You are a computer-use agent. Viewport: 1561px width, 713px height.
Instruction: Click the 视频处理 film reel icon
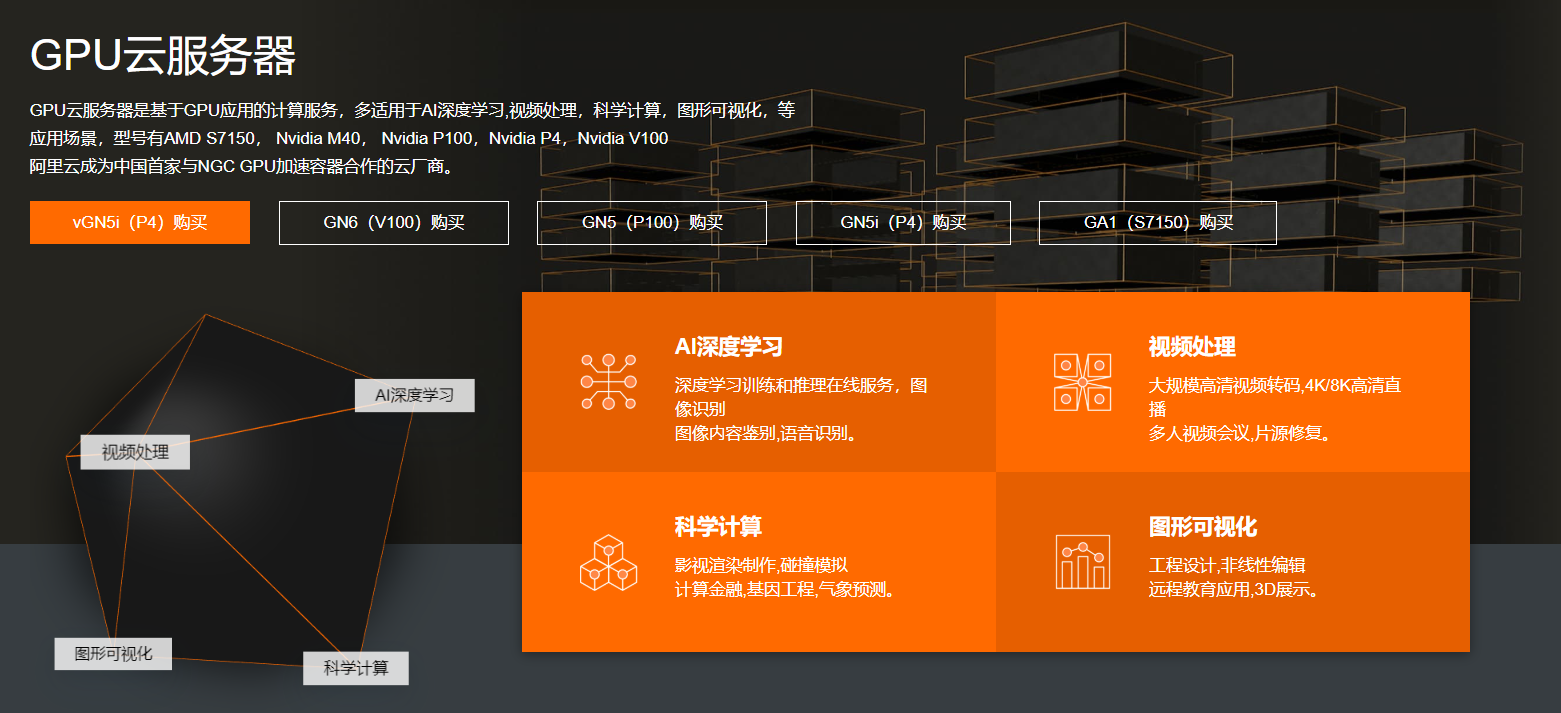1082,381
